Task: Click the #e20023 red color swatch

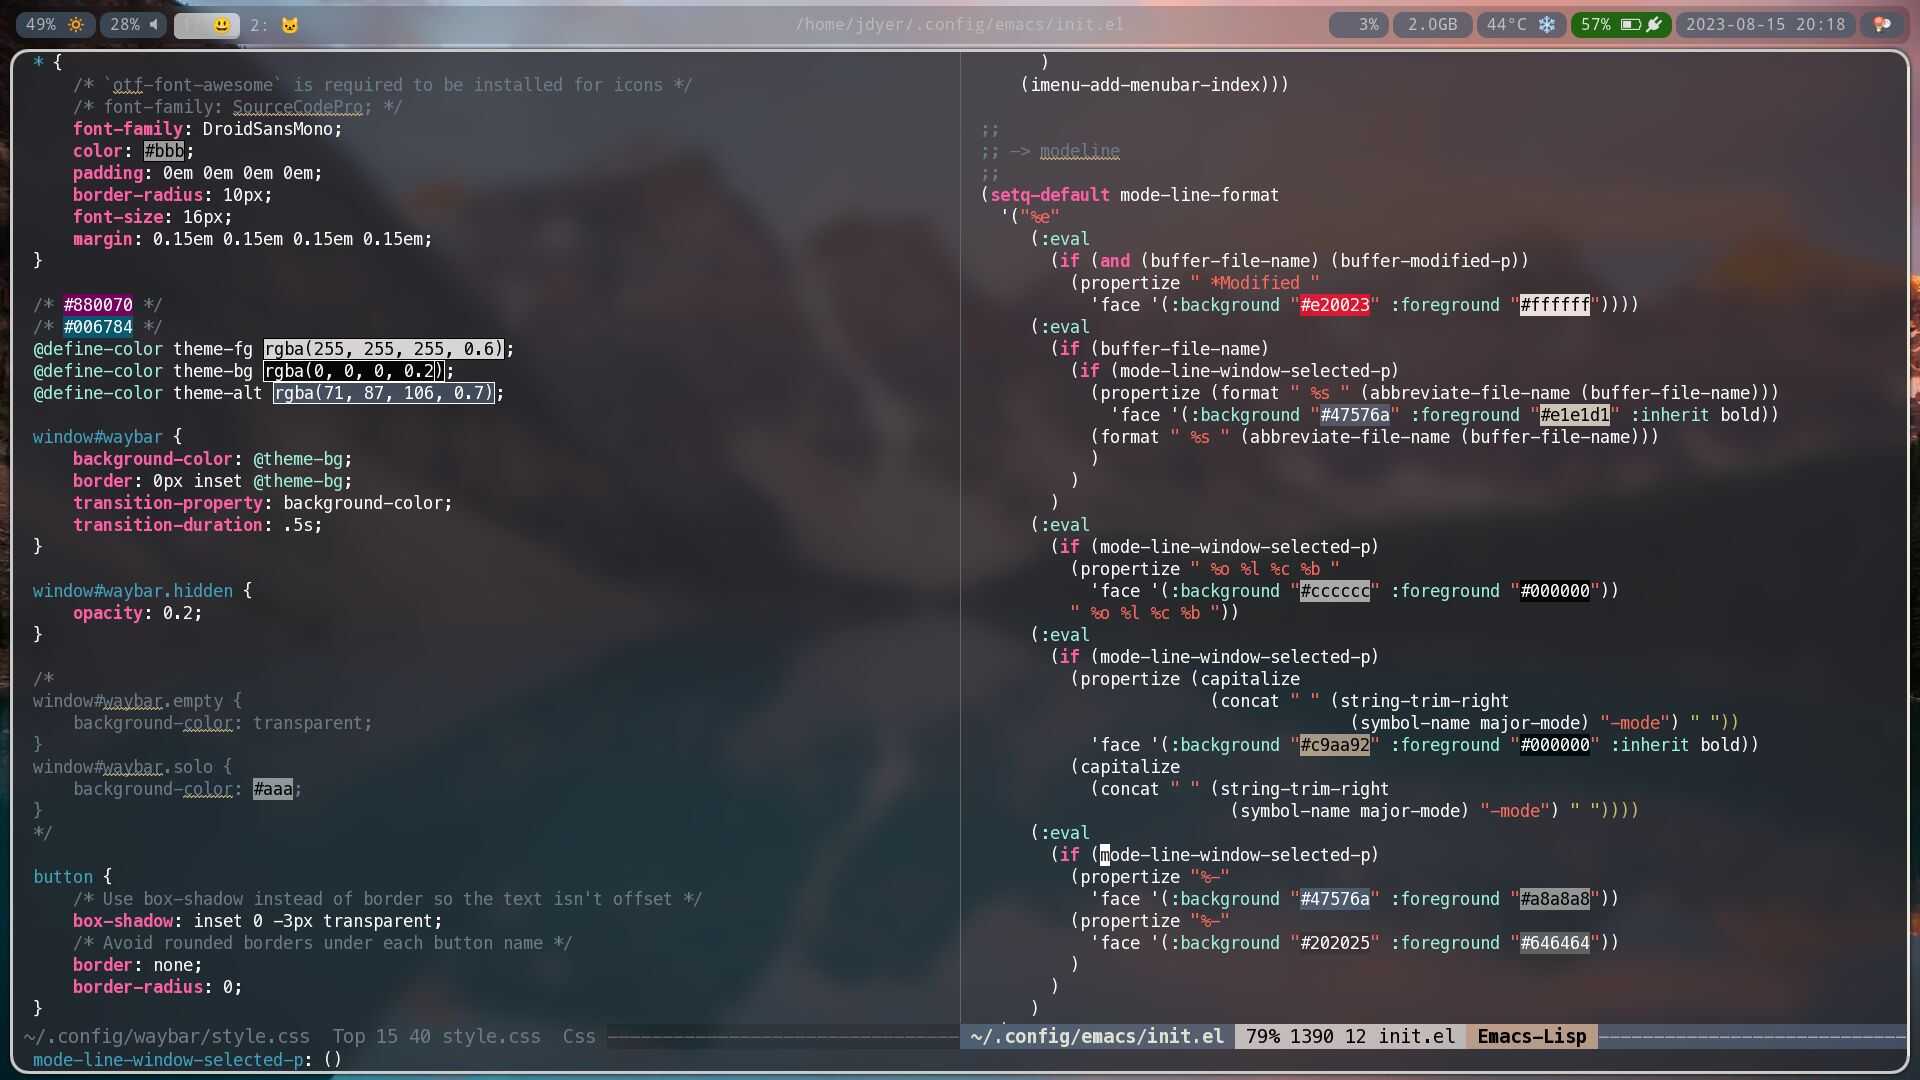Action: tap(1334, 305)
